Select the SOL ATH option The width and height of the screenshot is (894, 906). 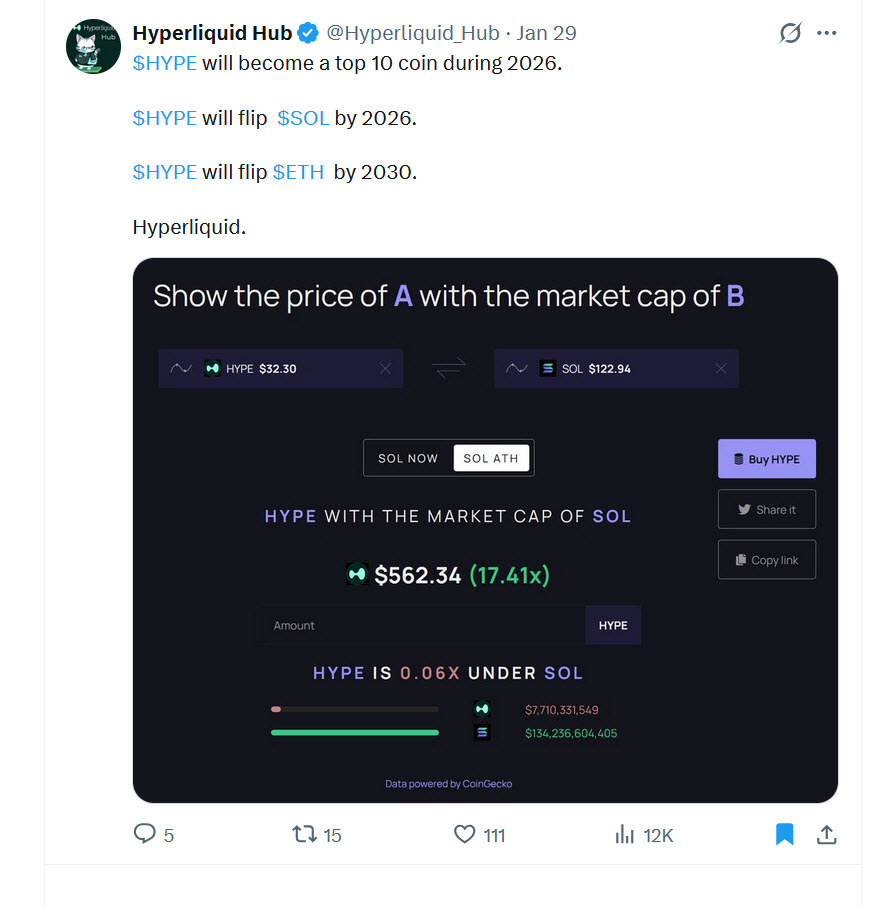coord(491,458)
